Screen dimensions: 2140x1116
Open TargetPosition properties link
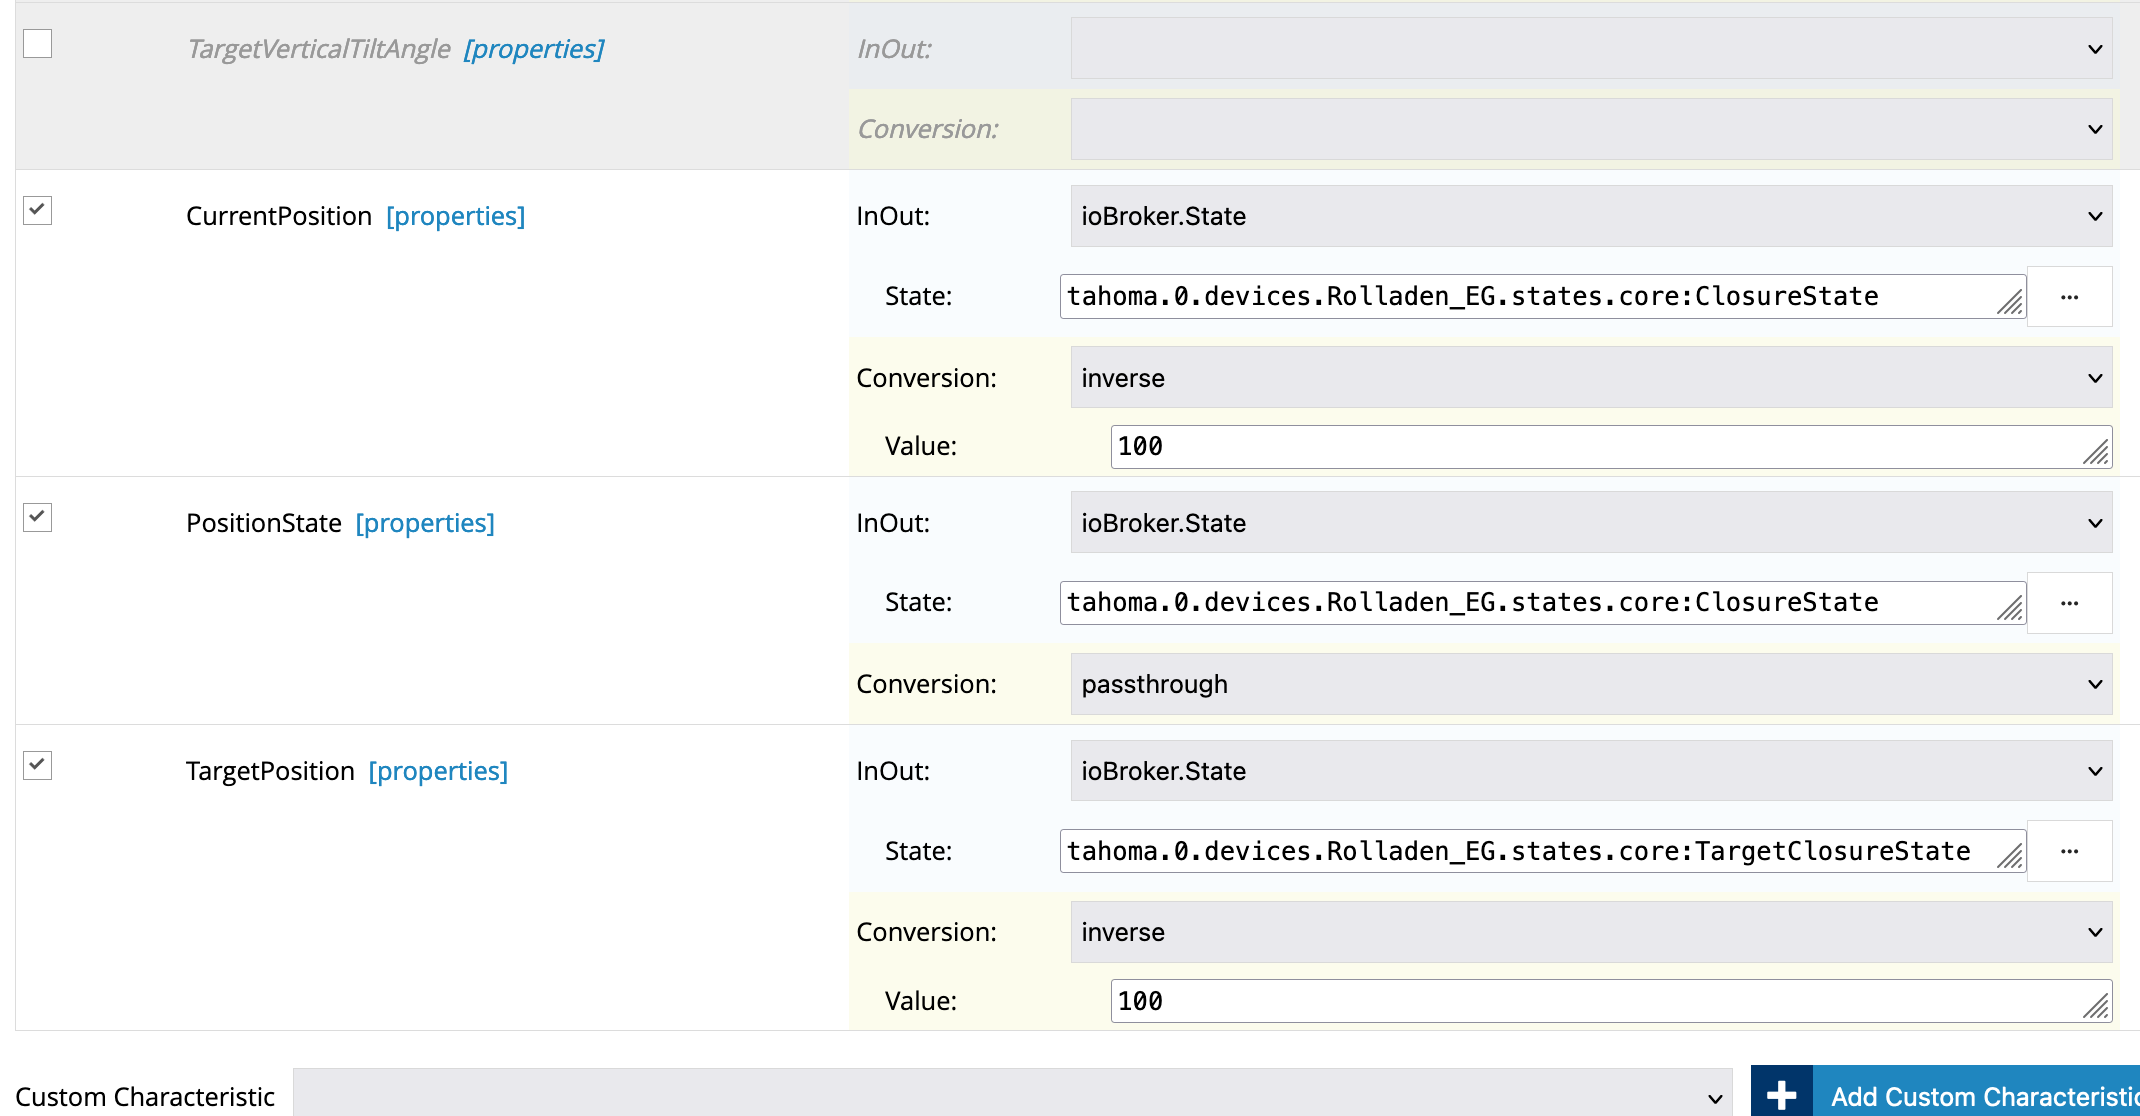pos(438,771)
